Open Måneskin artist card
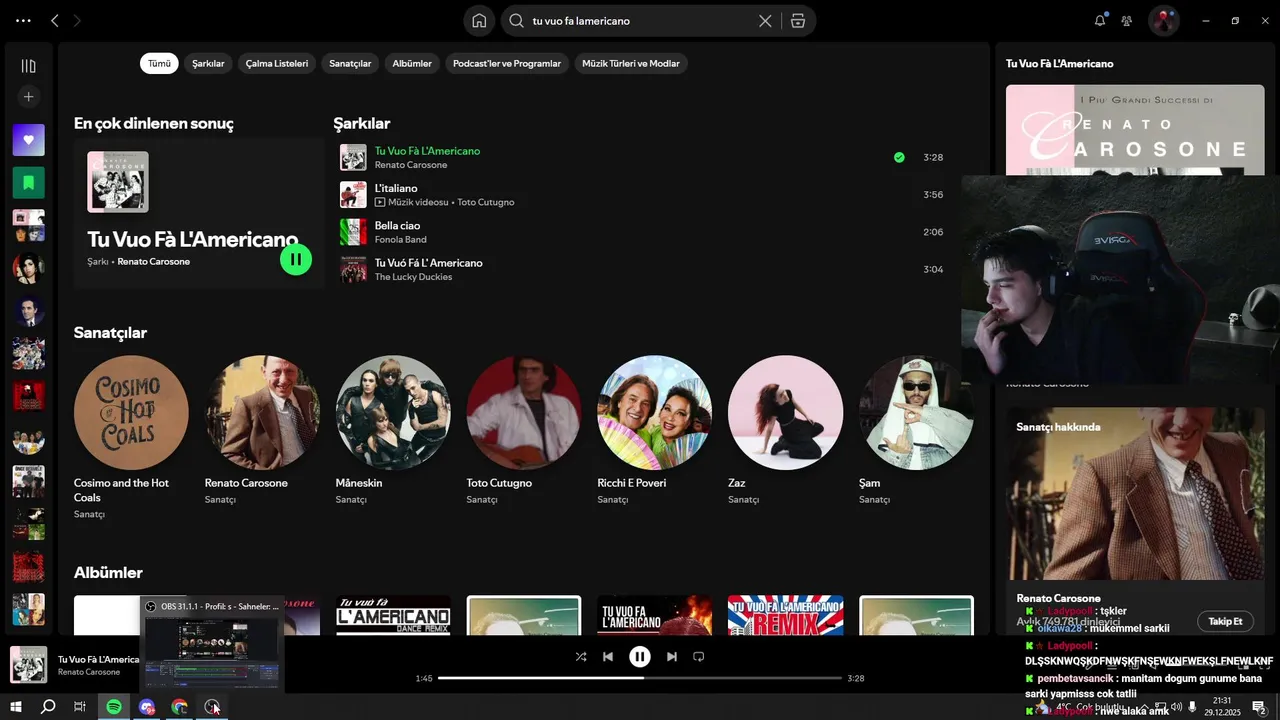The height and width of the screenshot is (720, 1280). (x=393, y=413)
